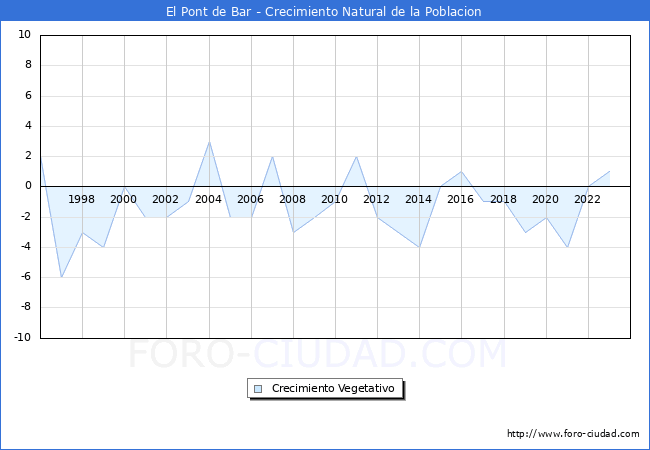Screen dimensions: 650x450
Task: Click the final data point at chart's right end
Action: (x=609, y=171)
